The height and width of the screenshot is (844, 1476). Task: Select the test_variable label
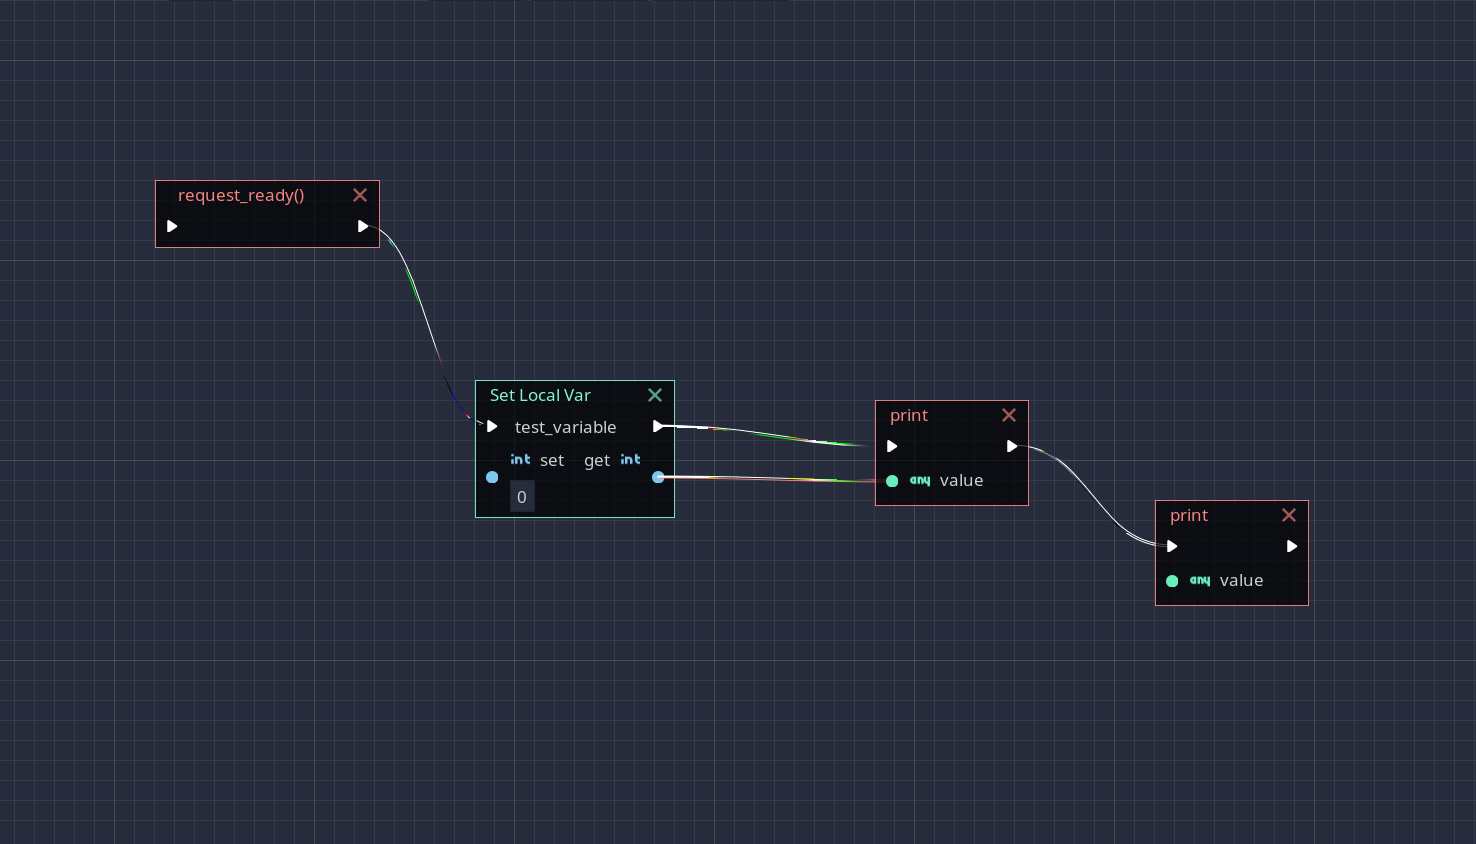pyautogui.click(x=565, y=427)
